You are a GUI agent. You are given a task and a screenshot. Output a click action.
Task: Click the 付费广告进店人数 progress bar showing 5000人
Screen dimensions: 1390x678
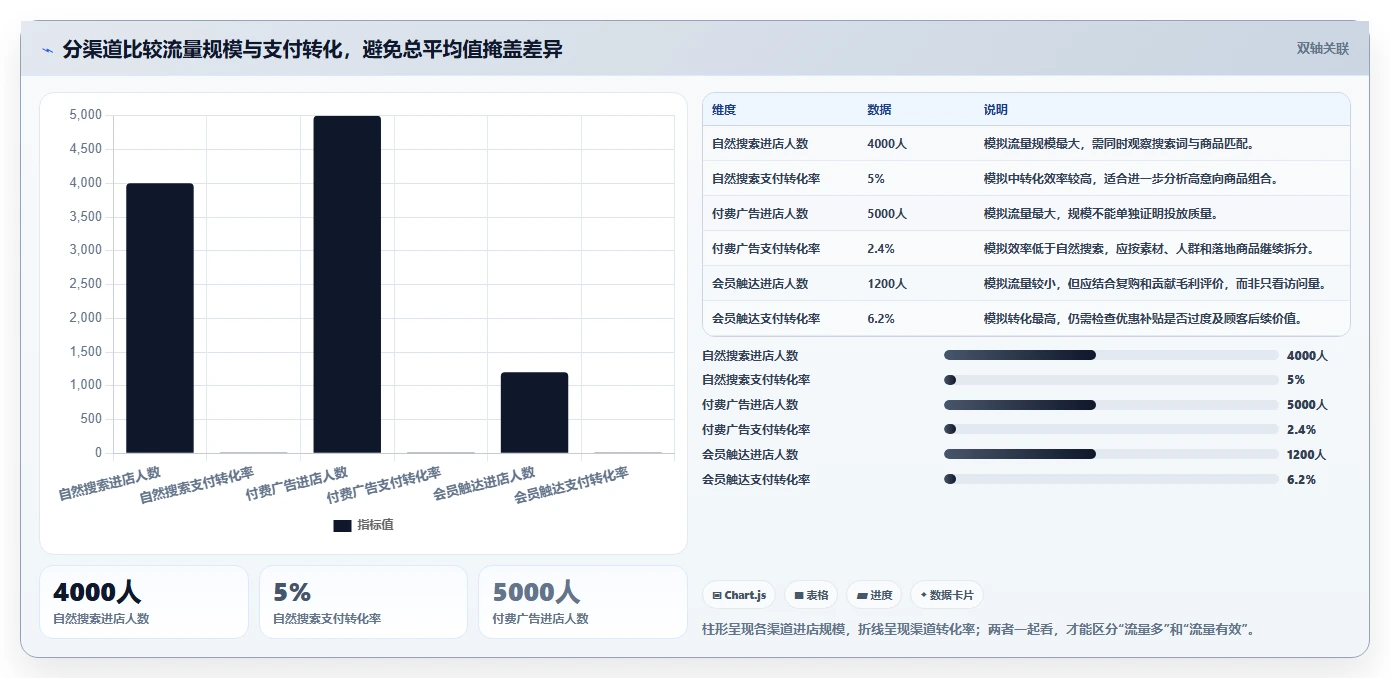(x=1111, y=405)
